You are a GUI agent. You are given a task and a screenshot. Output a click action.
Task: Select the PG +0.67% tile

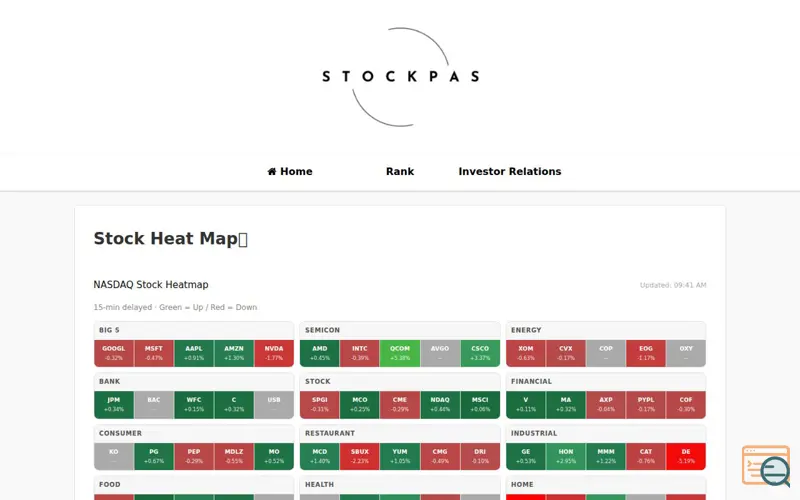pyautogui.click(x=154, y=456)
